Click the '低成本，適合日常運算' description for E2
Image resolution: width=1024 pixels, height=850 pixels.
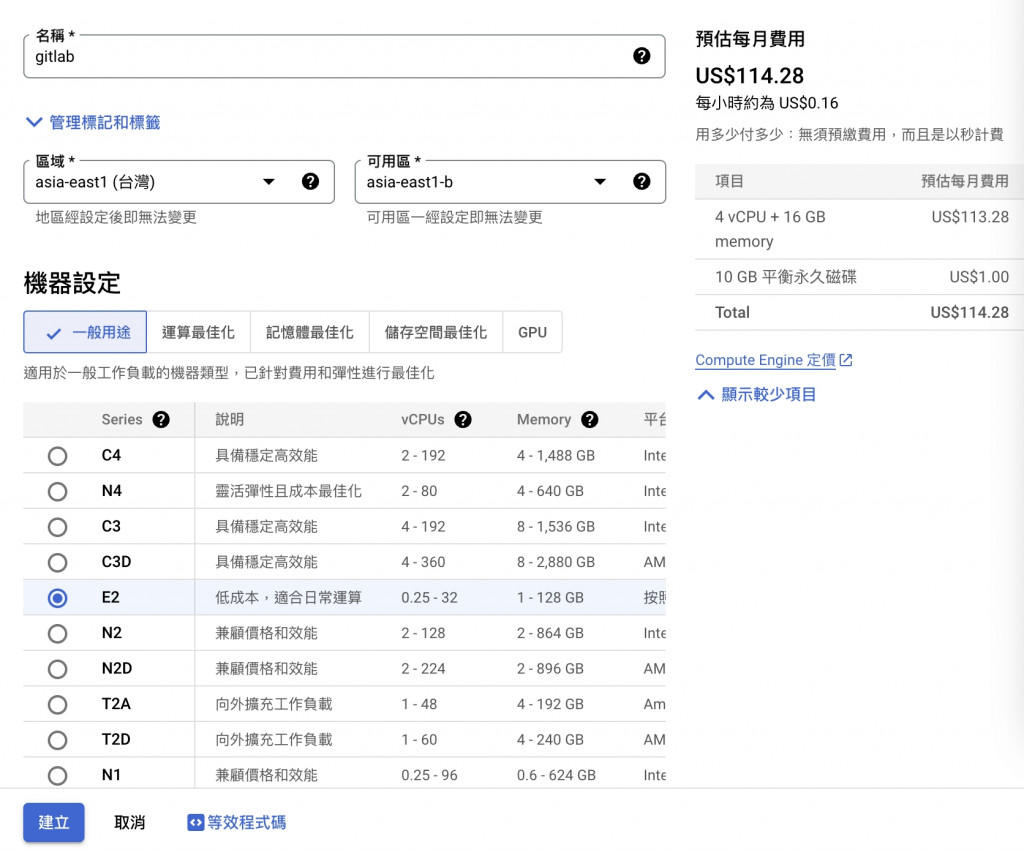(288, 597)
